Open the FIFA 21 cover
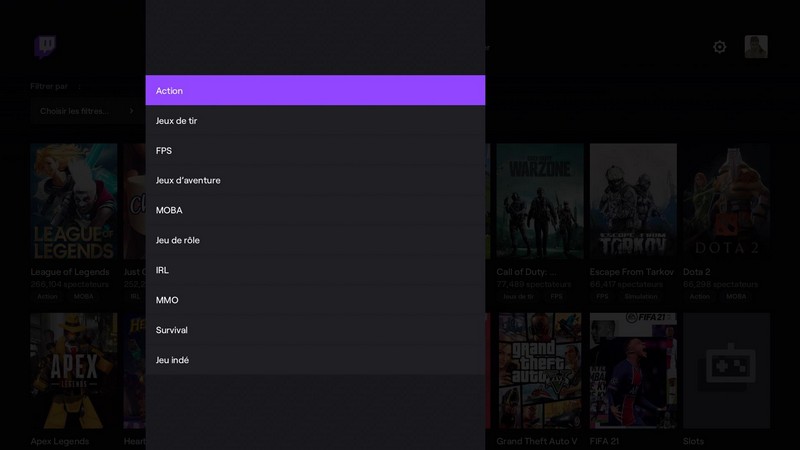 [633, 370]
